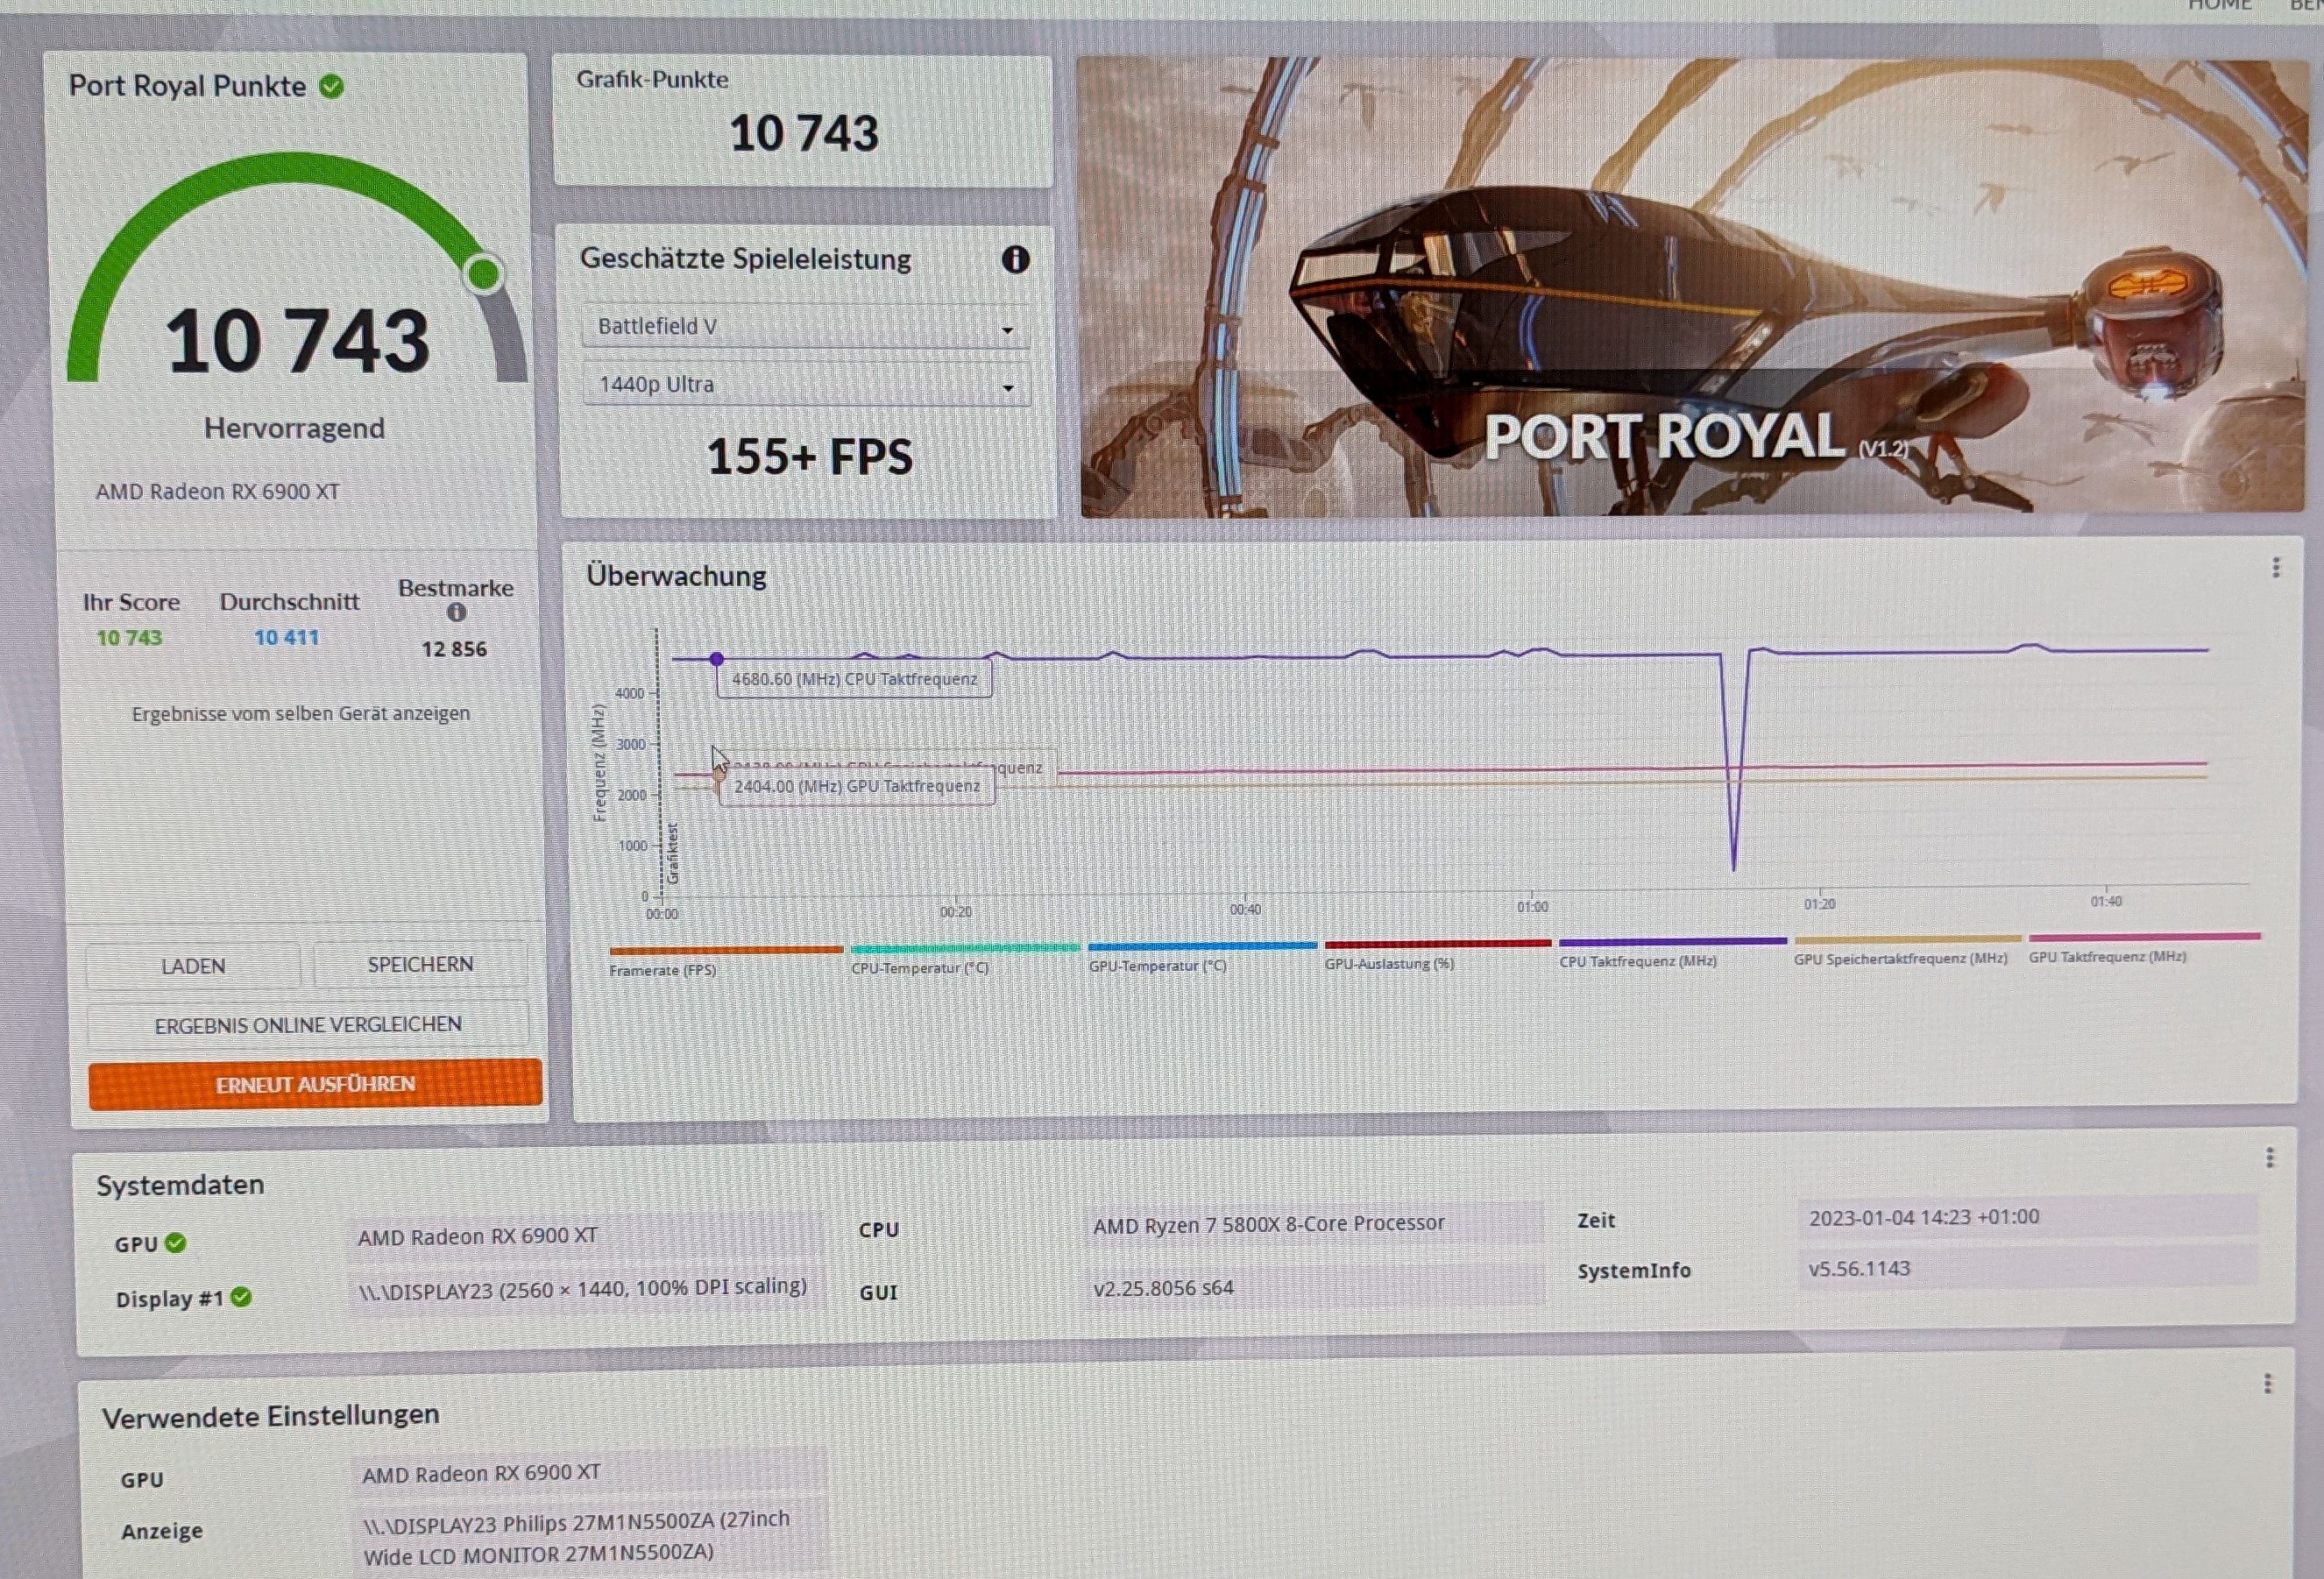Screen dimensions: 2324x1579
Task: Open the Battlefield V game dropdown
Action: (x=805, y=327)
